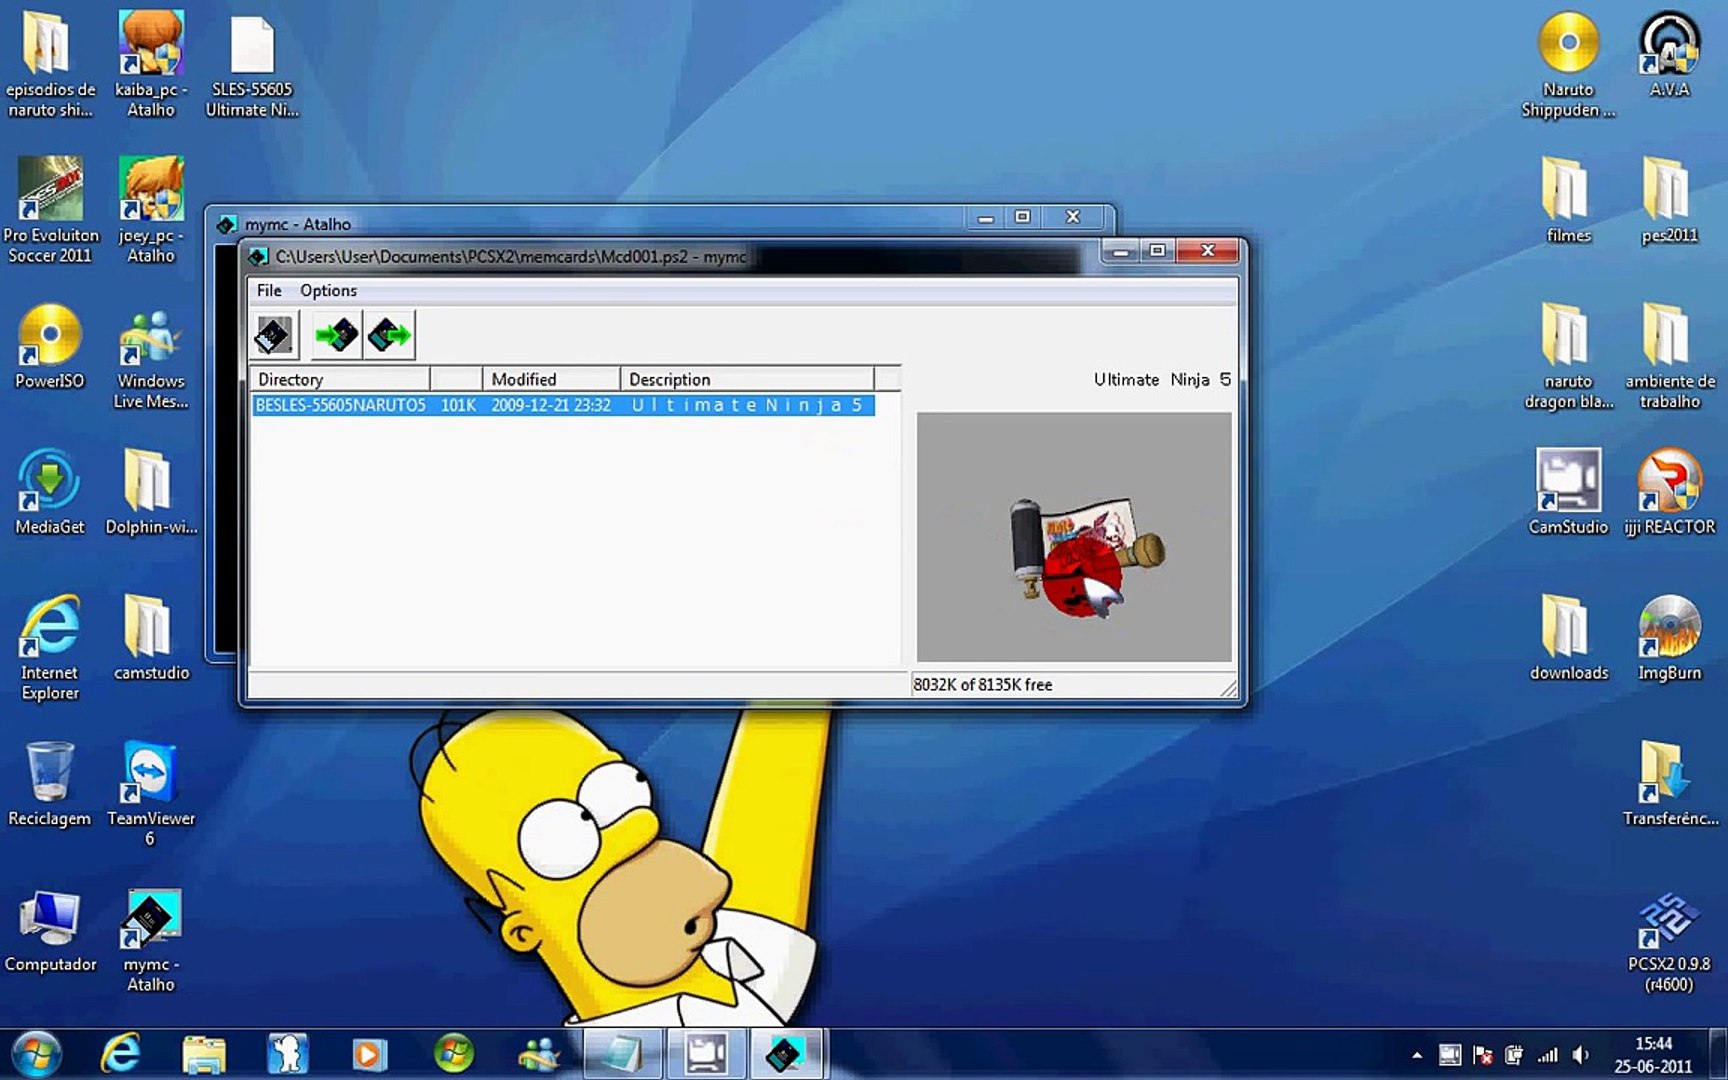Select the 'Naruto Shippuden ...' disc icon on desktop

1568,65
